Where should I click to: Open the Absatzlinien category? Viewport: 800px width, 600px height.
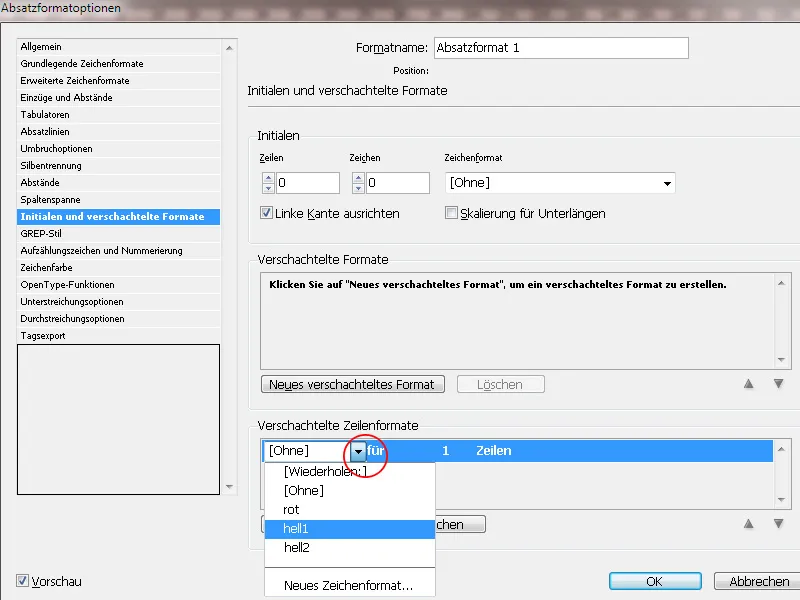click(x=118, y=132)
